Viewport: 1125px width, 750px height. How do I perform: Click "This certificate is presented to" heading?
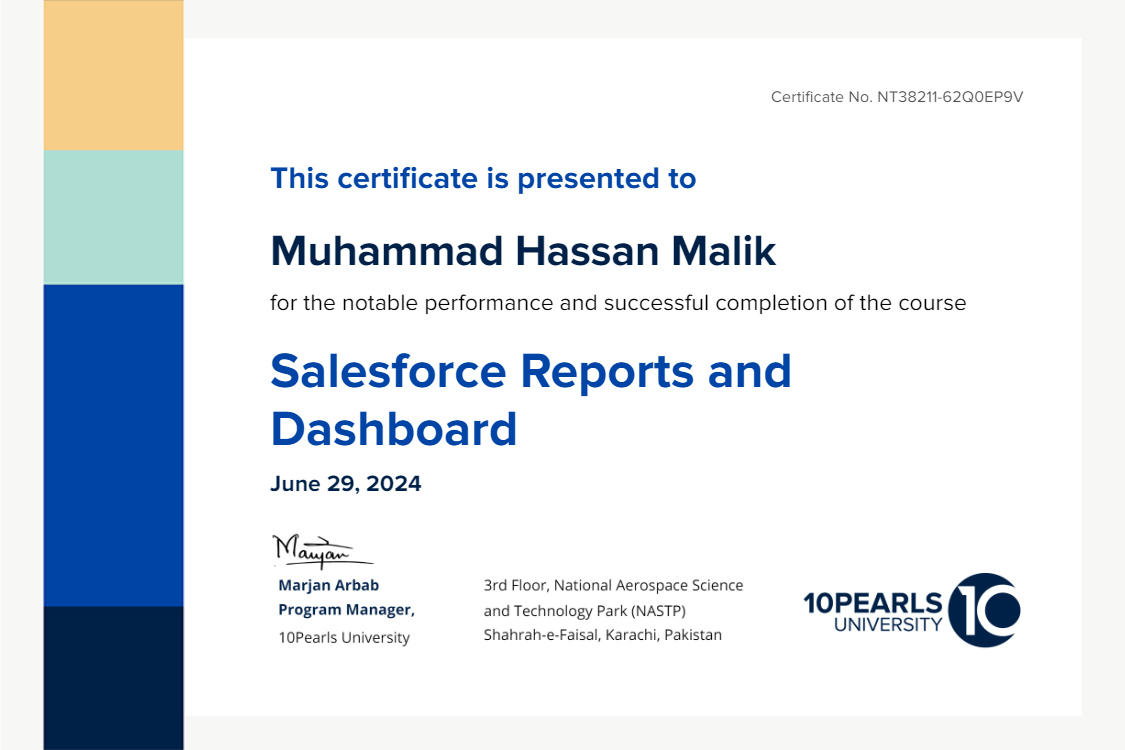coord(482,178)
